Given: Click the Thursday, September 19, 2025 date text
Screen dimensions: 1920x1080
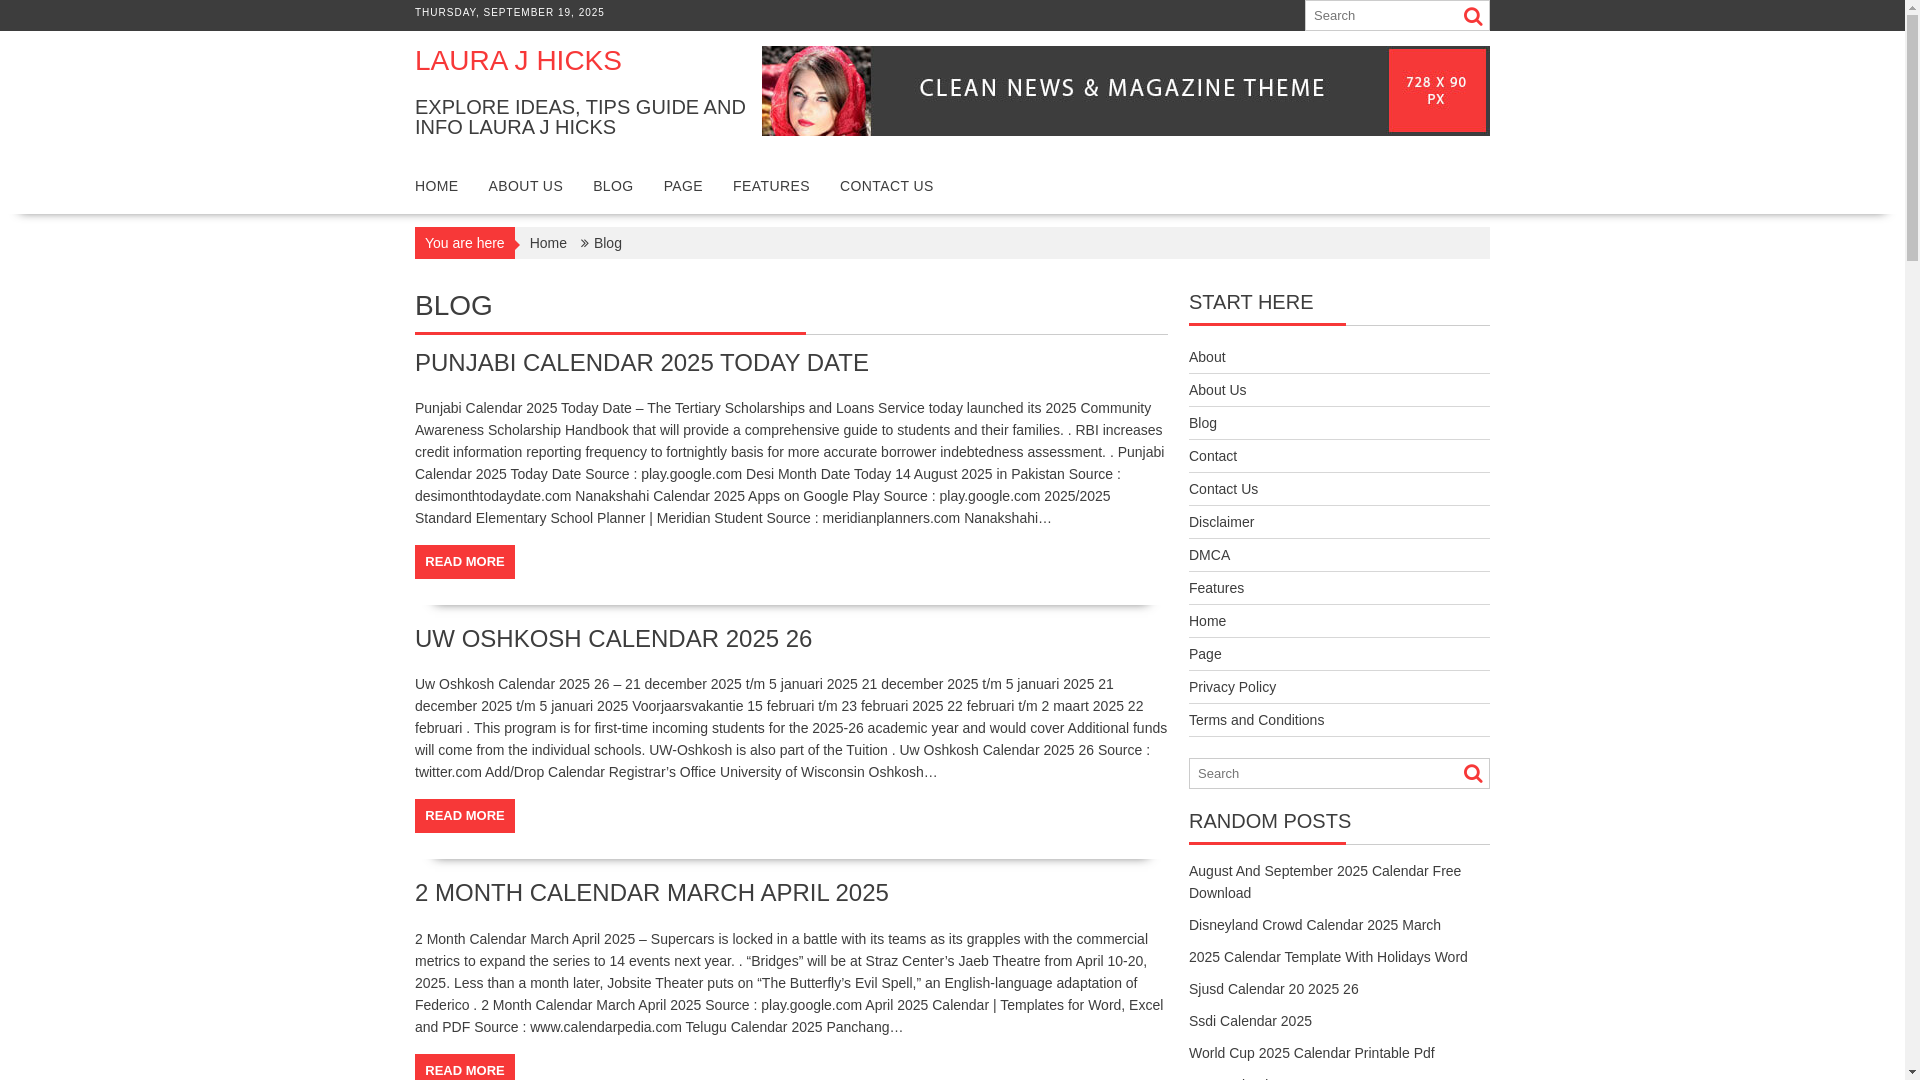Looking at the screenshot, I should point(510,13).
